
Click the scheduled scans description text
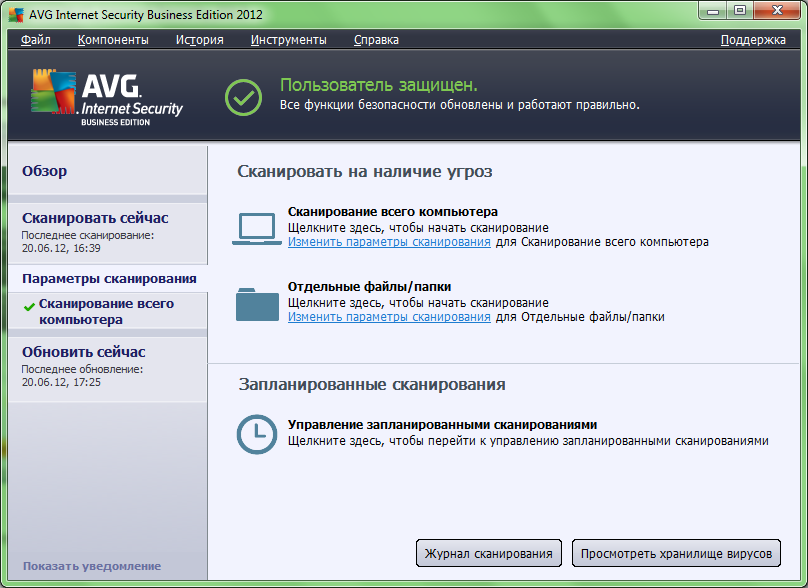[x=528, y=441]
